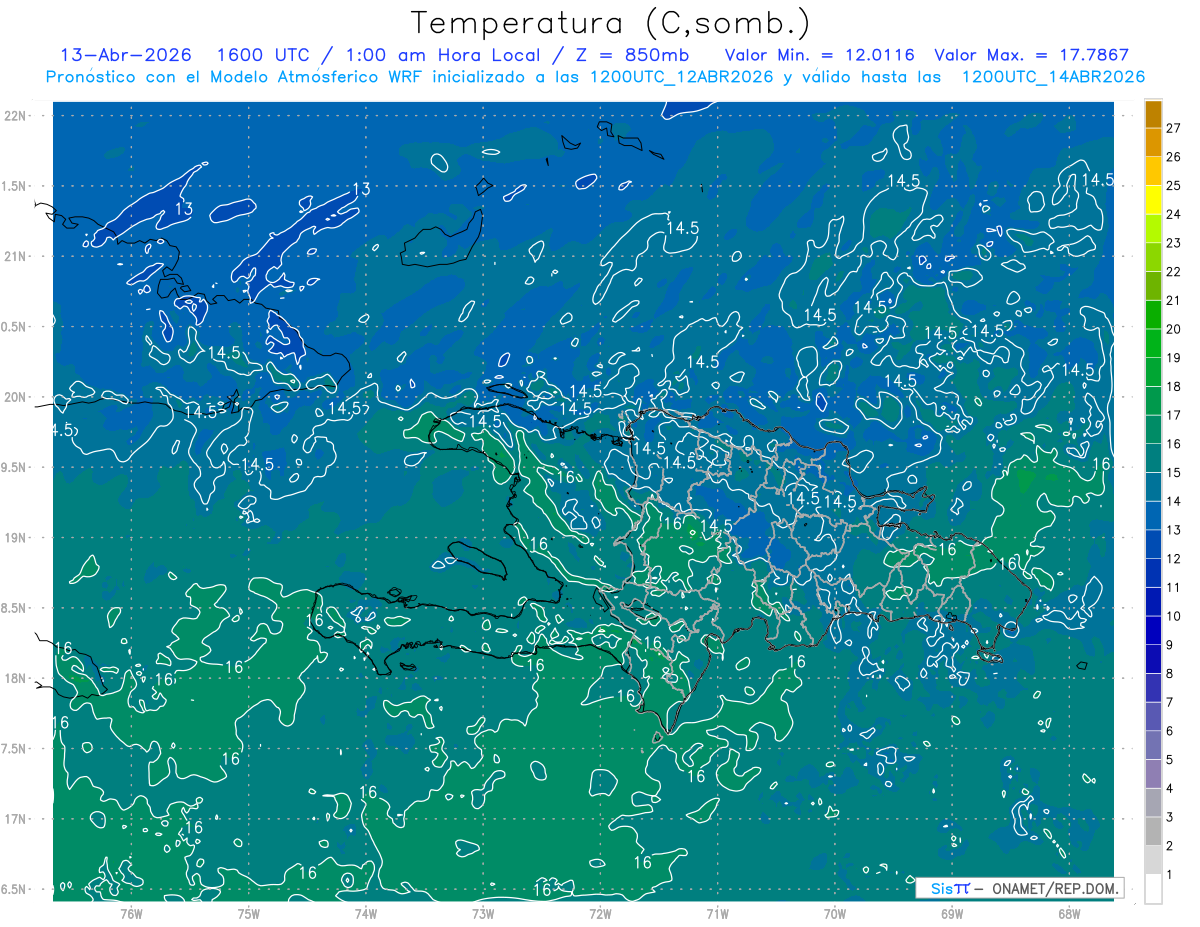Click the Temperatura (C,somb.) title
This screenshot has width=1200, height=927.
coord(611,22)
